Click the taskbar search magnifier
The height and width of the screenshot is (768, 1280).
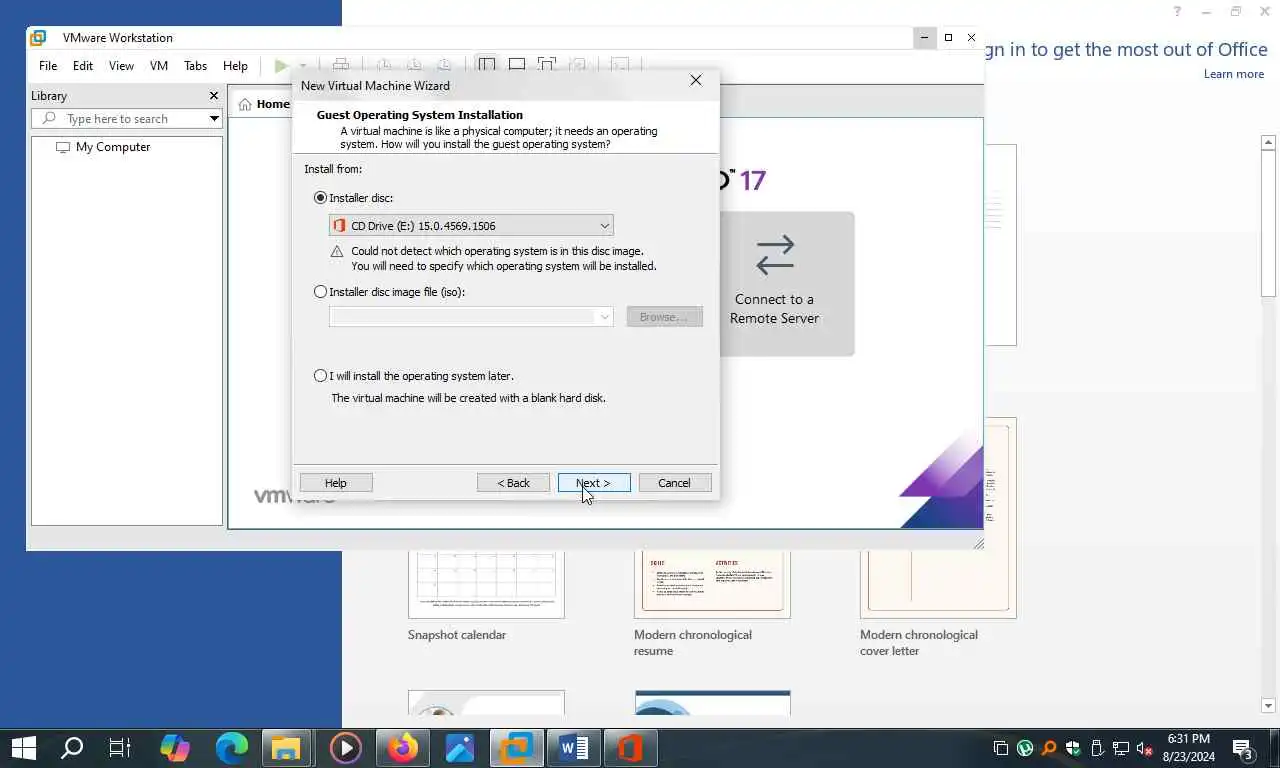71,748
